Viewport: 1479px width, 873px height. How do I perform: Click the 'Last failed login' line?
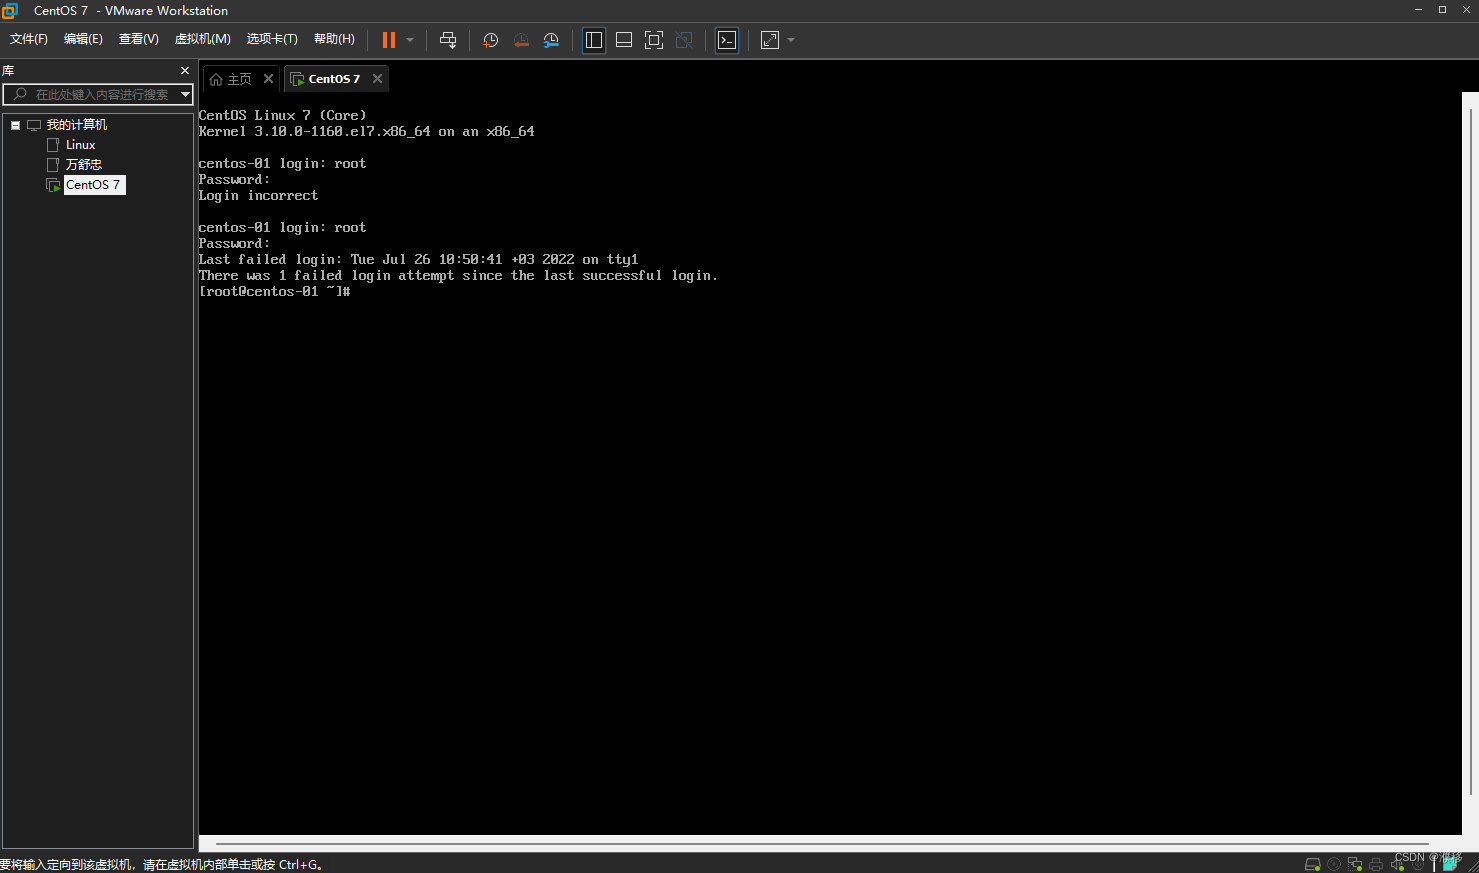[419, 260]
